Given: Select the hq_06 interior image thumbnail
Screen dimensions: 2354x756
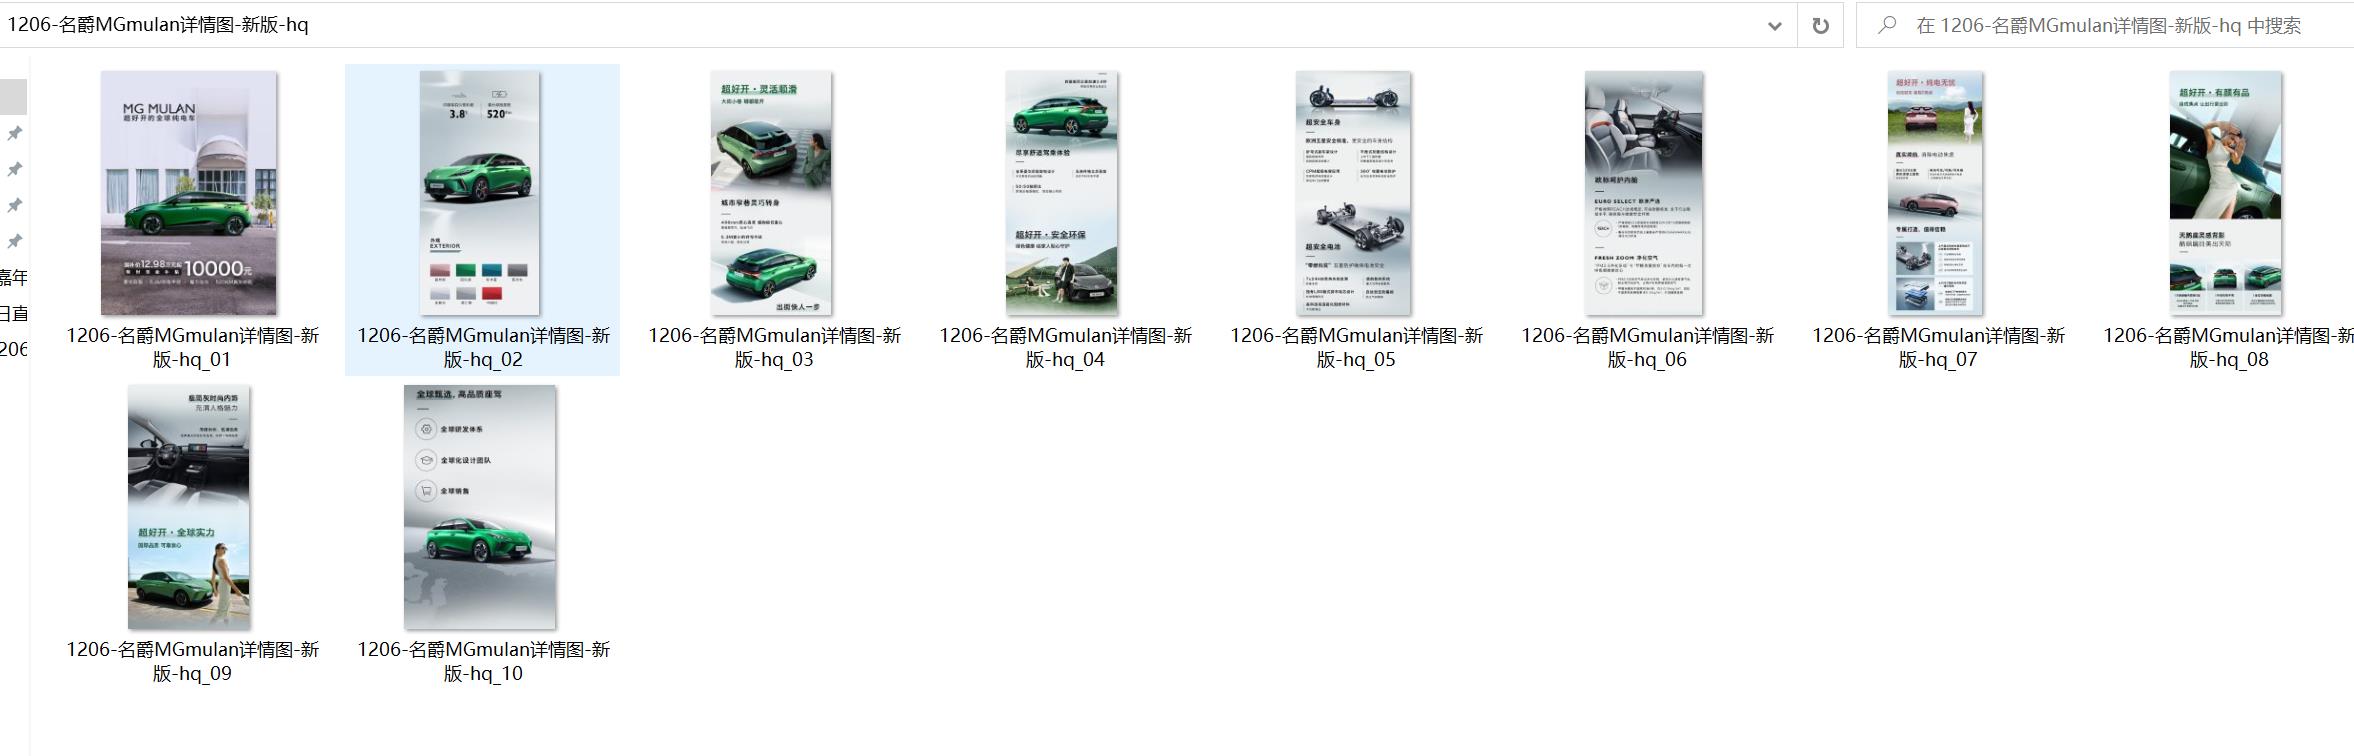Looking at the screenshot, I should [x=1644, y=193].
